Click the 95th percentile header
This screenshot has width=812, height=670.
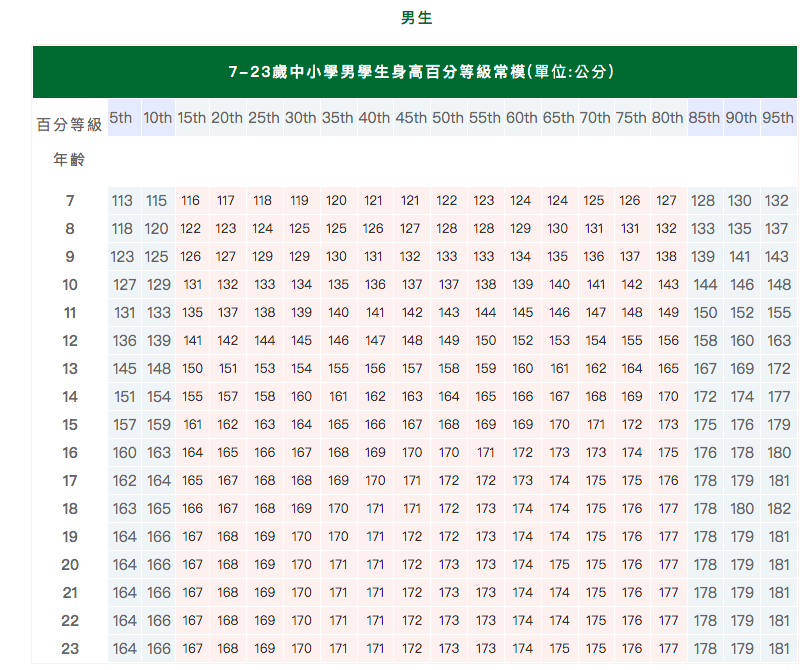click(x=778, y=118)
